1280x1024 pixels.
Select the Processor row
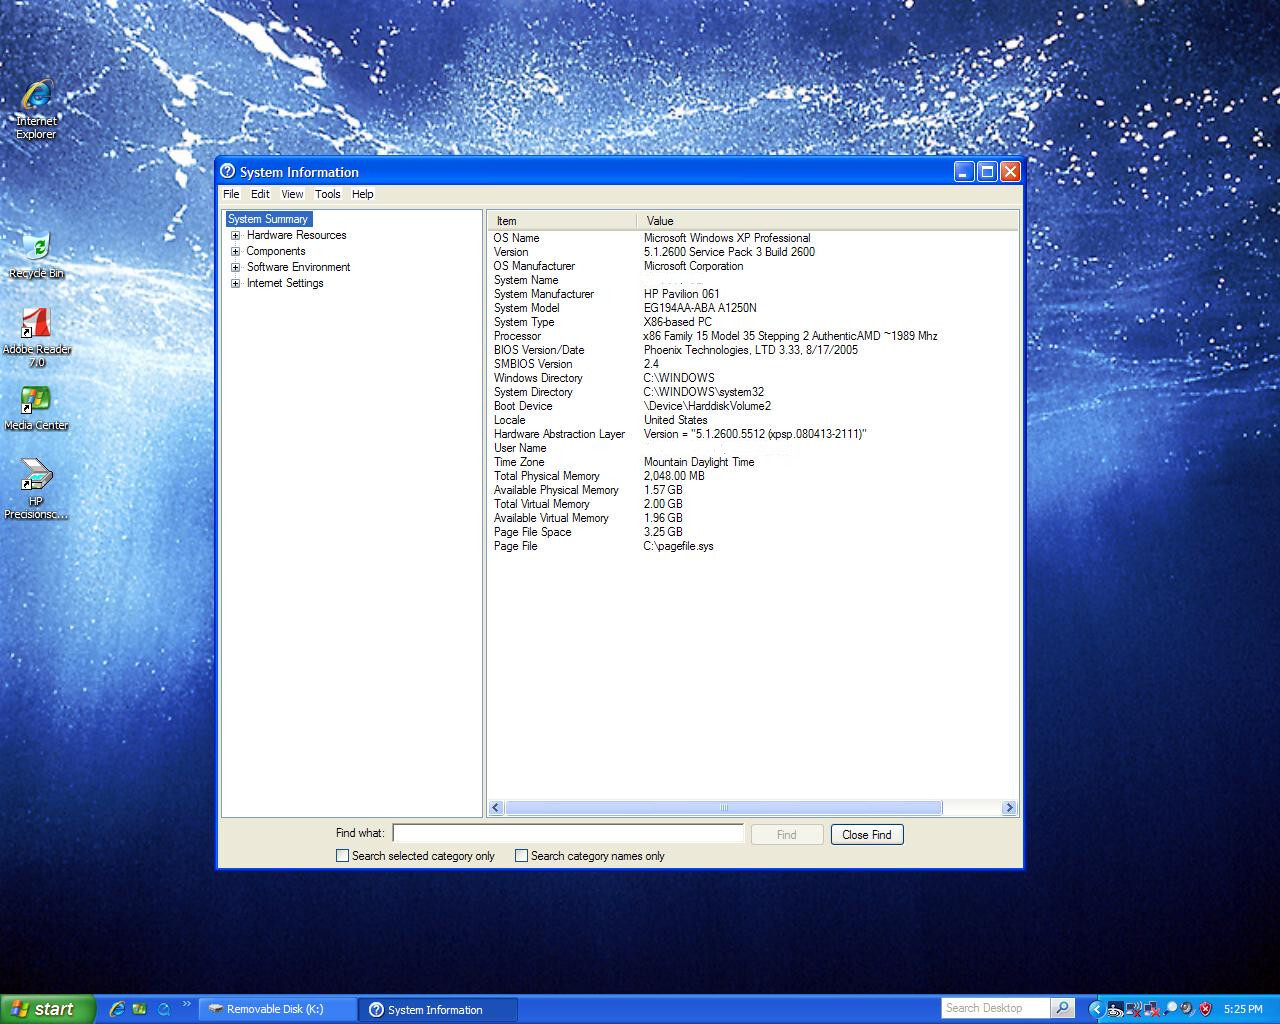click(752, 336)
